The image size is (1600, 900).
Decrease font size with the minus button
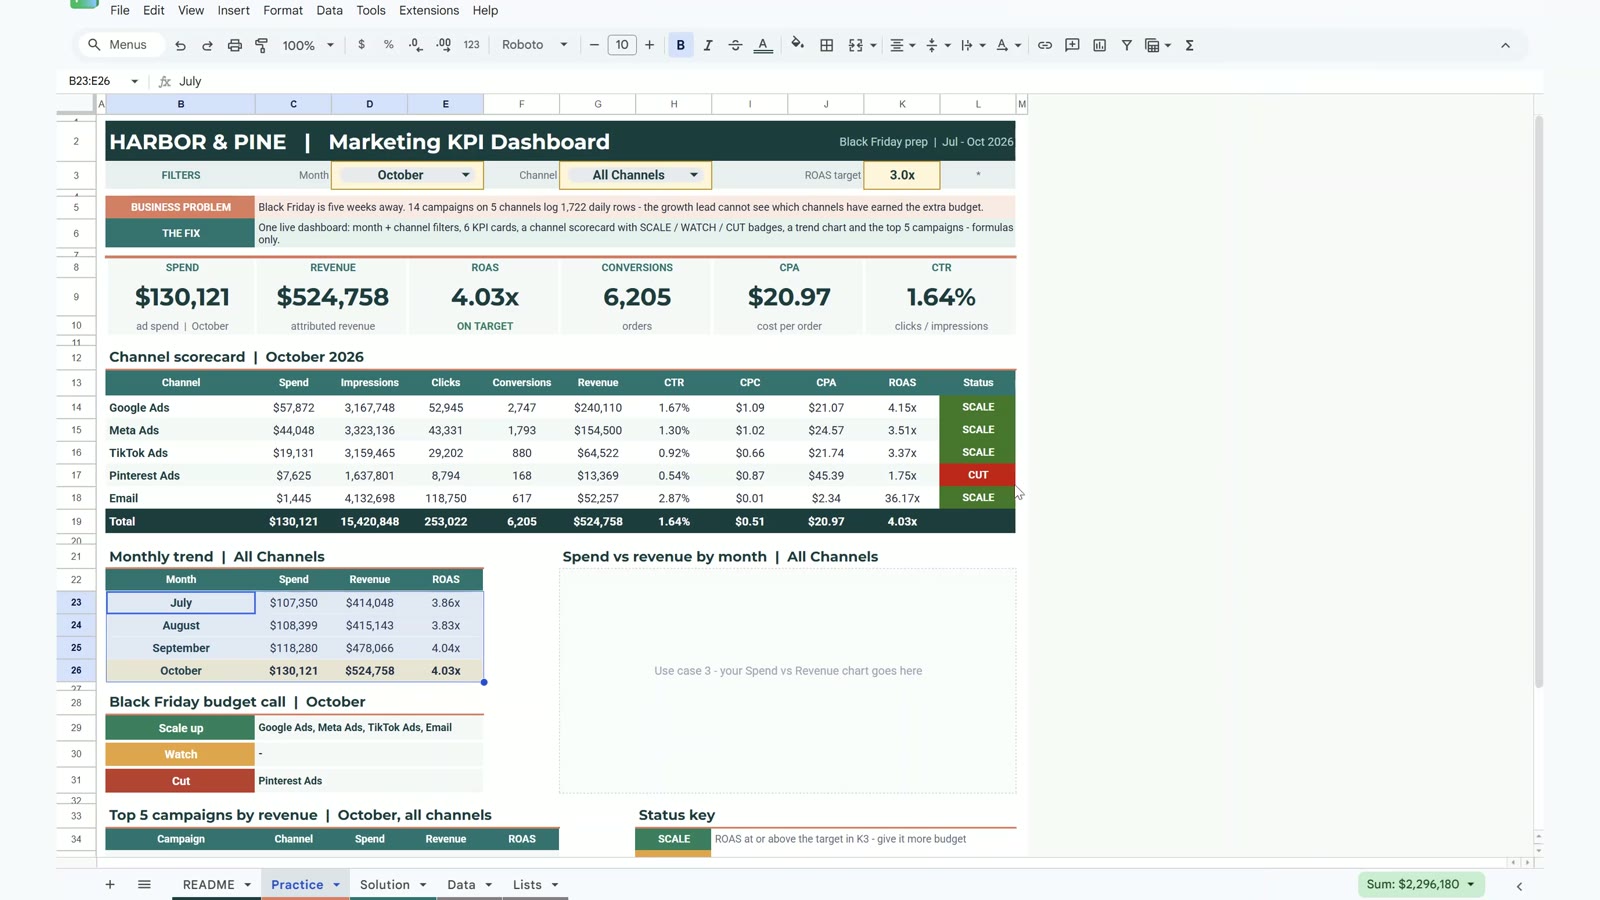[594, 45]
